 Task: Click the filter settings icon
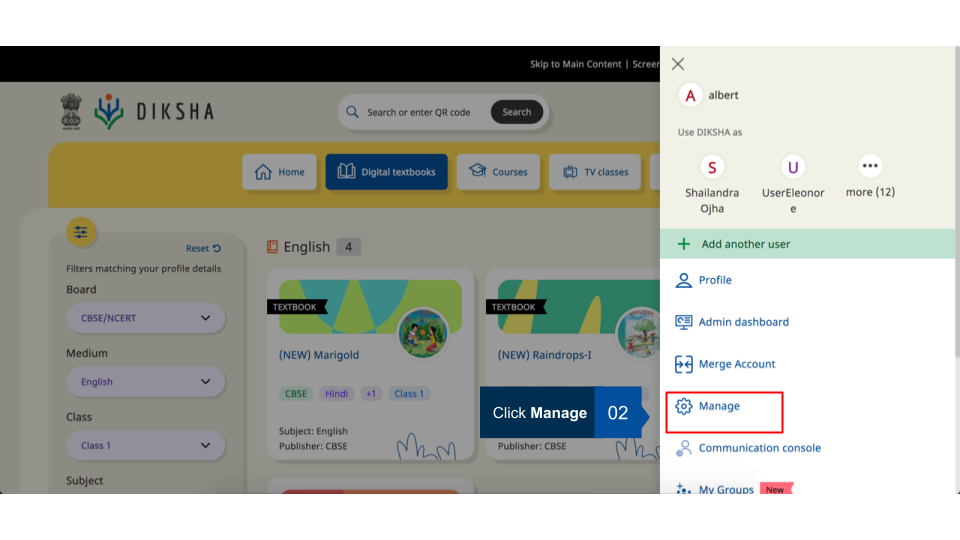click(x=81, y=232)
